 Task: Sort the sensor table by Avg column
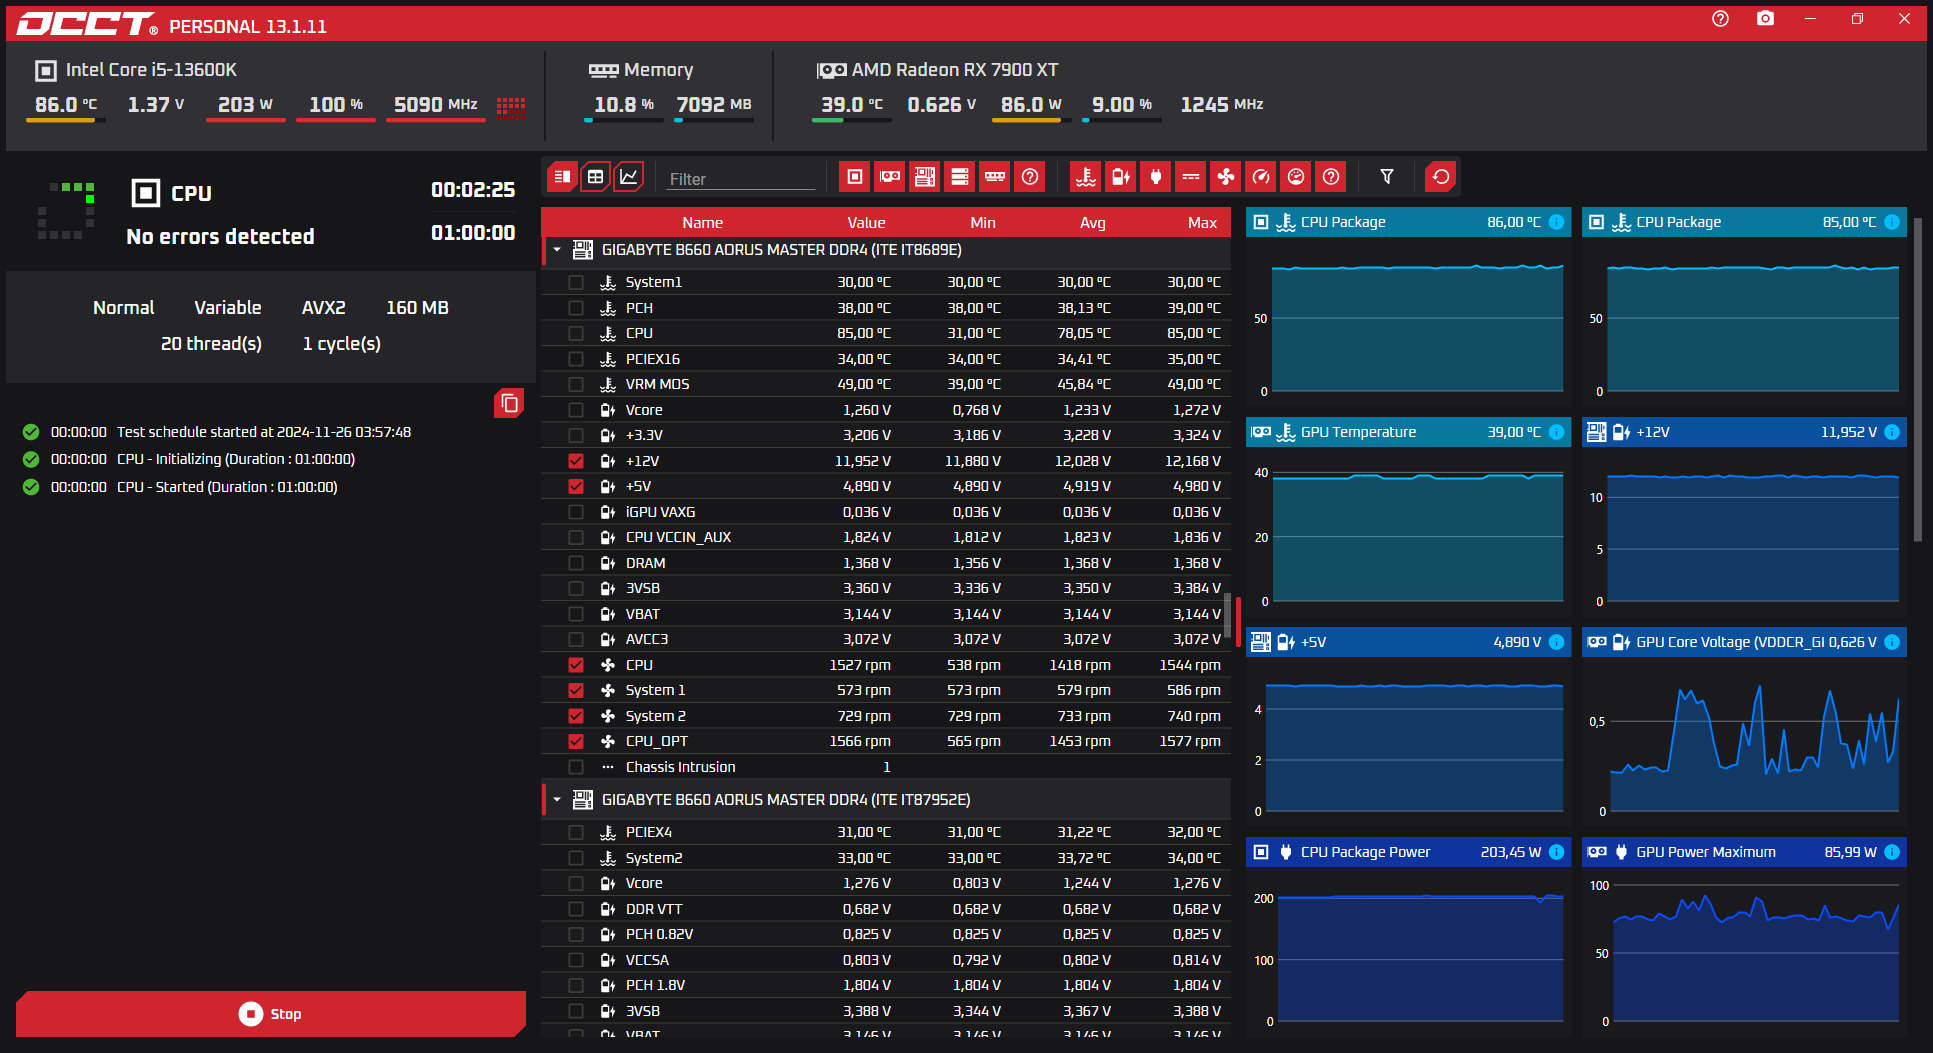point(1093,223)
